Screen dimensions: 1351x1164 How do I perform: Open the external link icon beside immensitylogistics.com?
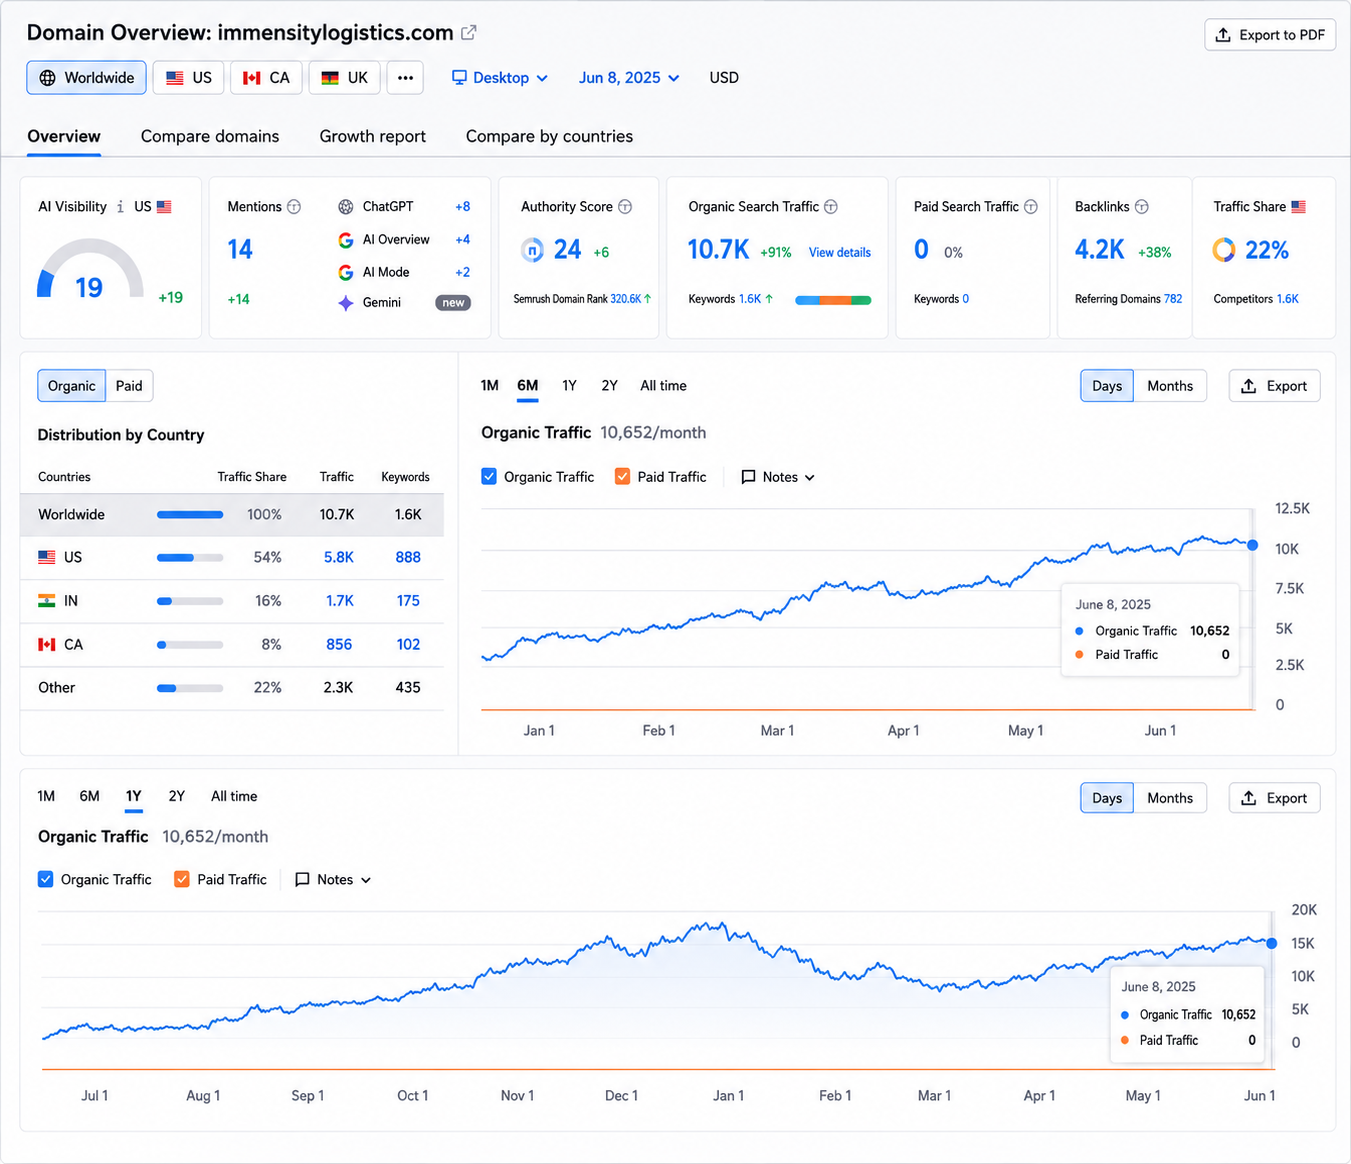coord(468,33)
